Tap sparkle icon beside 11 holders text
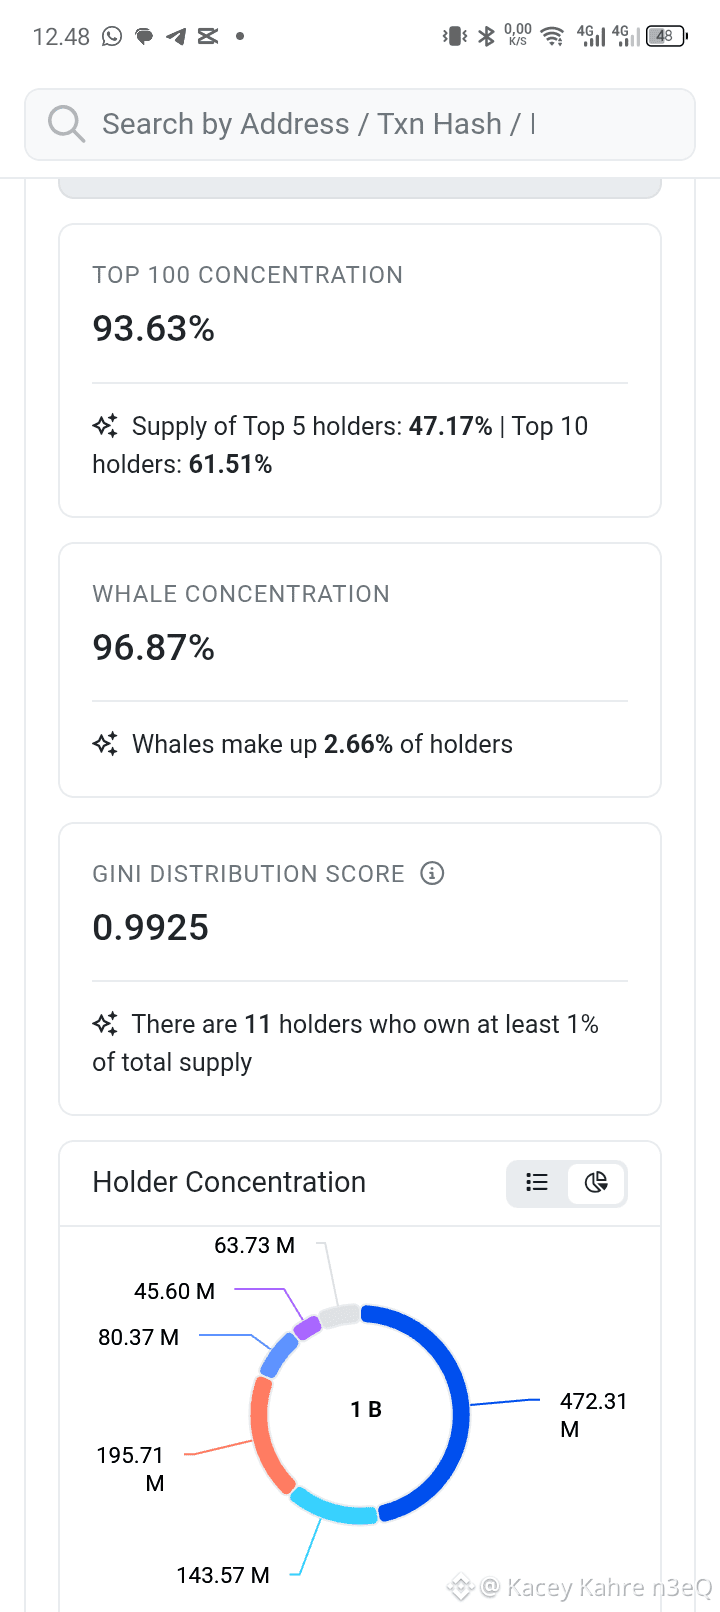The width and height of the screenshot is (720, 1612). click(x=105, y=1024)
